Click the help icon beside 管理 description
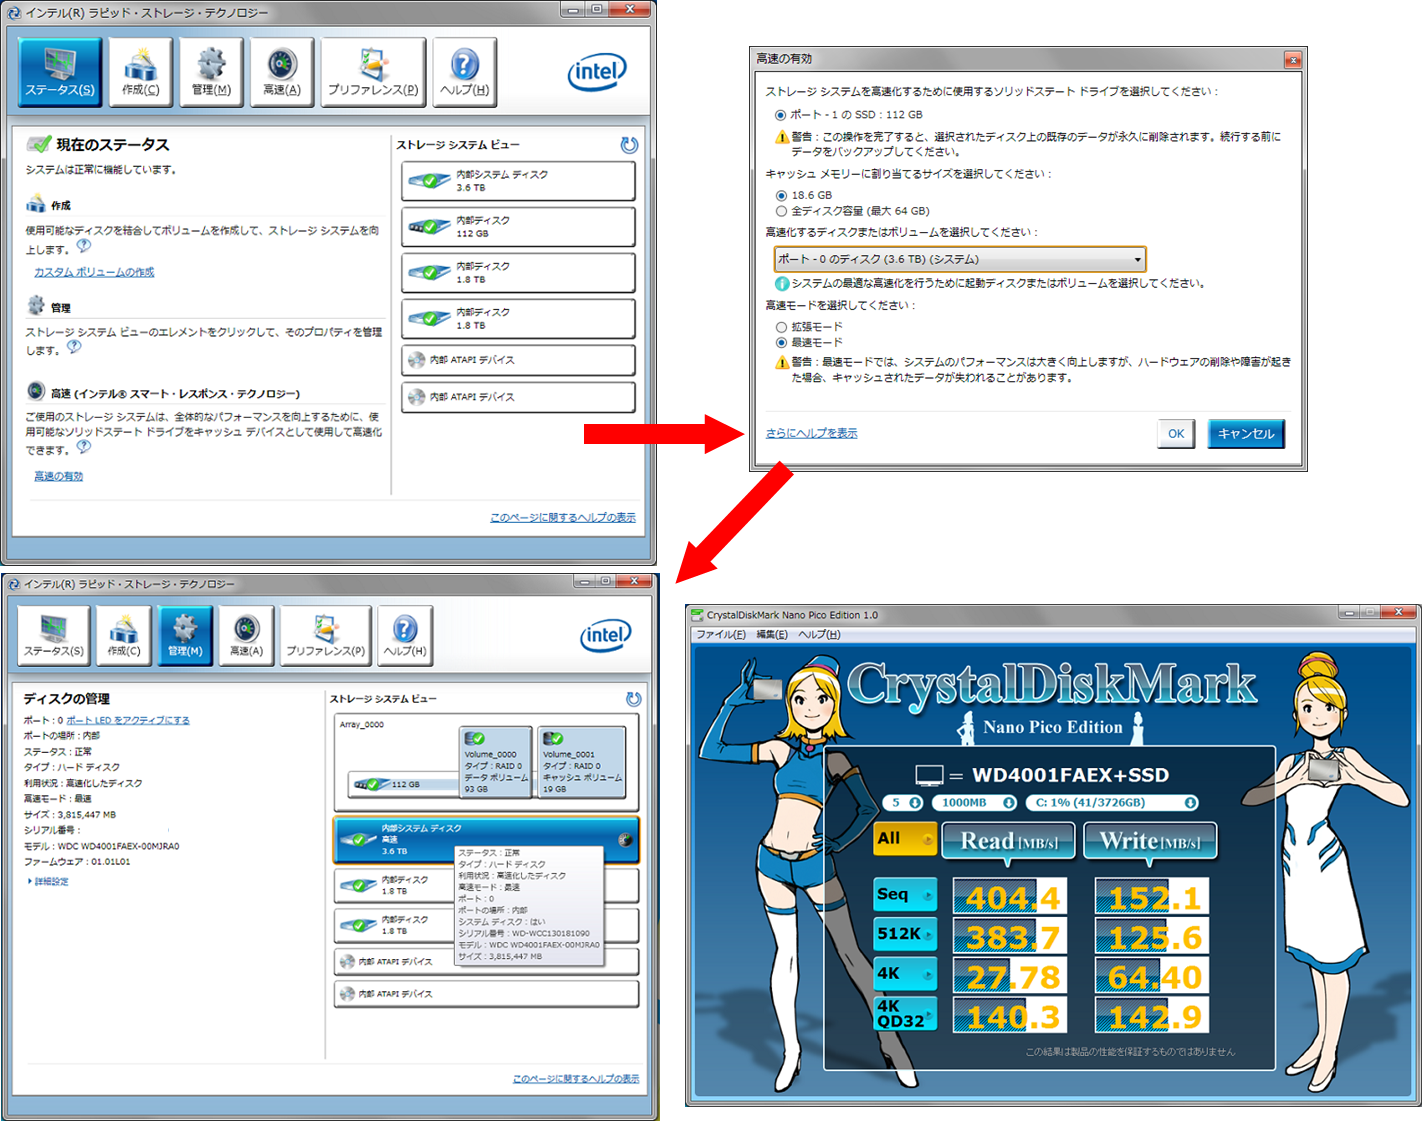 pyautogui.click(x=74, y=347)
